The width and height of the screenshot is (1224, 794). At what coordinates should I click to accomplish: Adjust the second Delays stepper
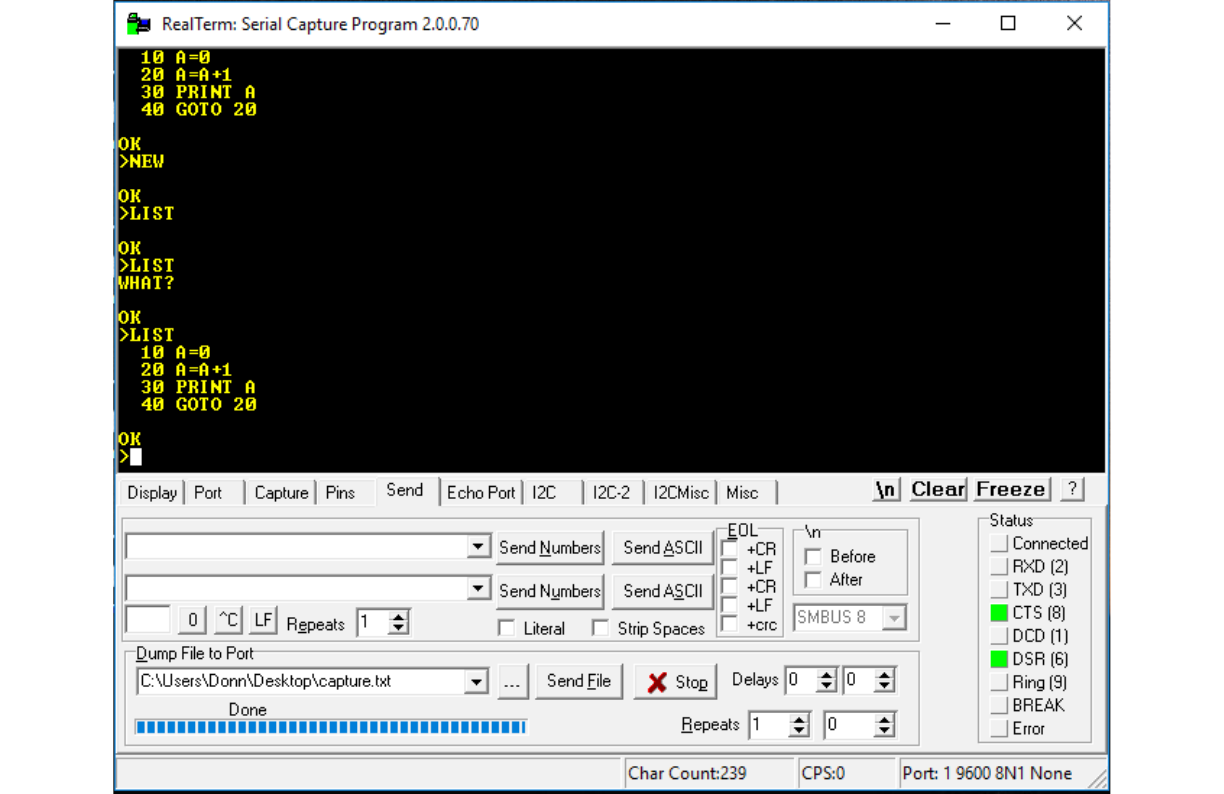click(x=884, y=682)
